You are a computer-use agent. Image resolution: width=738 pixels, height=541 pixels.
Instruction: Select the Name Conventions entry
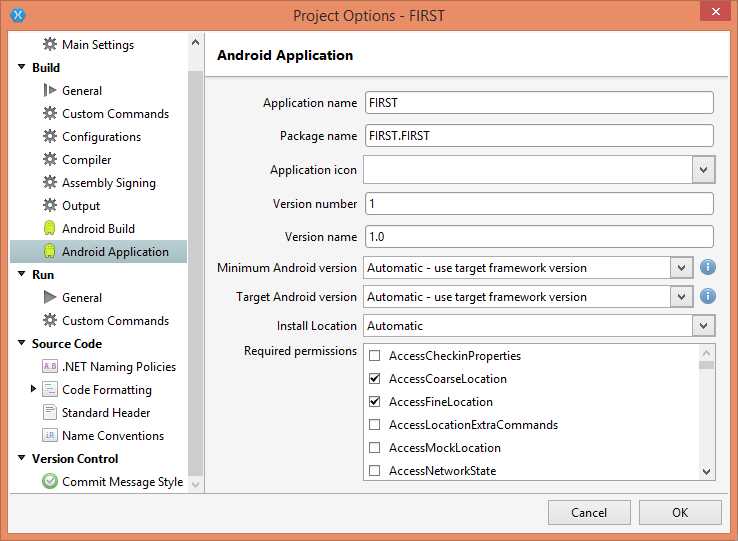(x=113, y=436)
